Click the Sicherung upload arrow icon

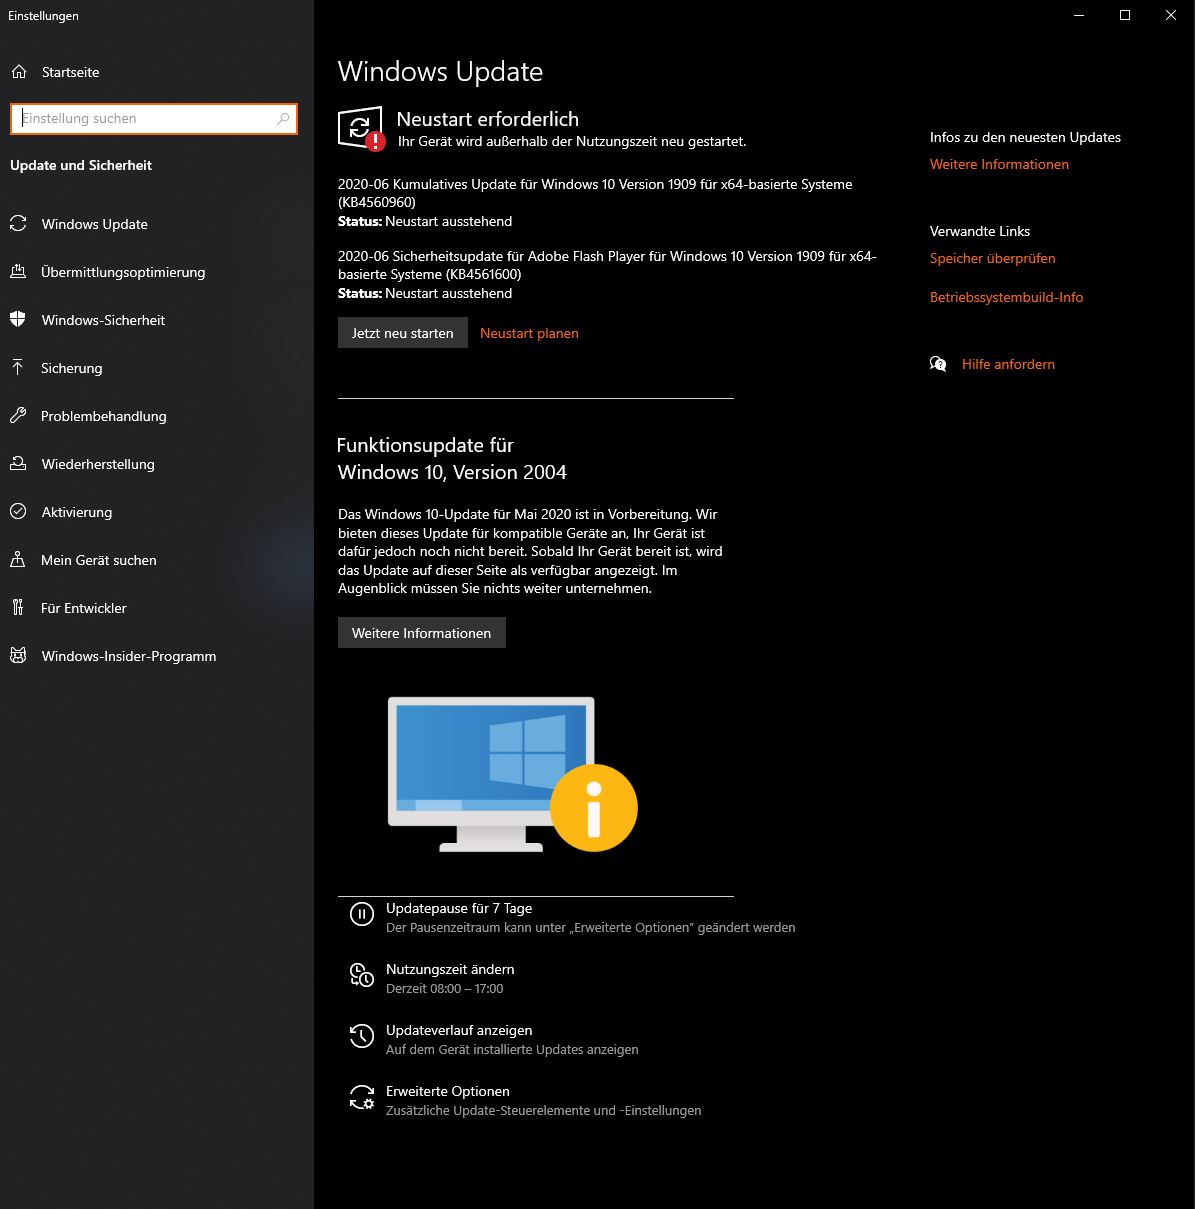tap(18, 368)
